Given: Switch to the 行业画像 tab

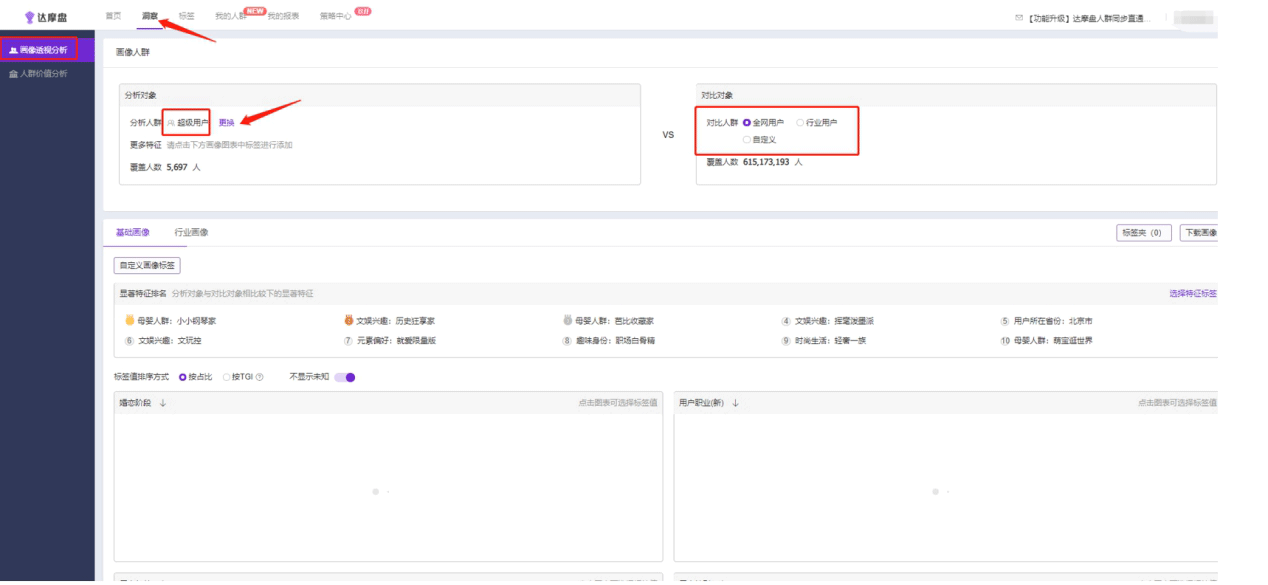Looking at the screenshot, I should (191, 232).
